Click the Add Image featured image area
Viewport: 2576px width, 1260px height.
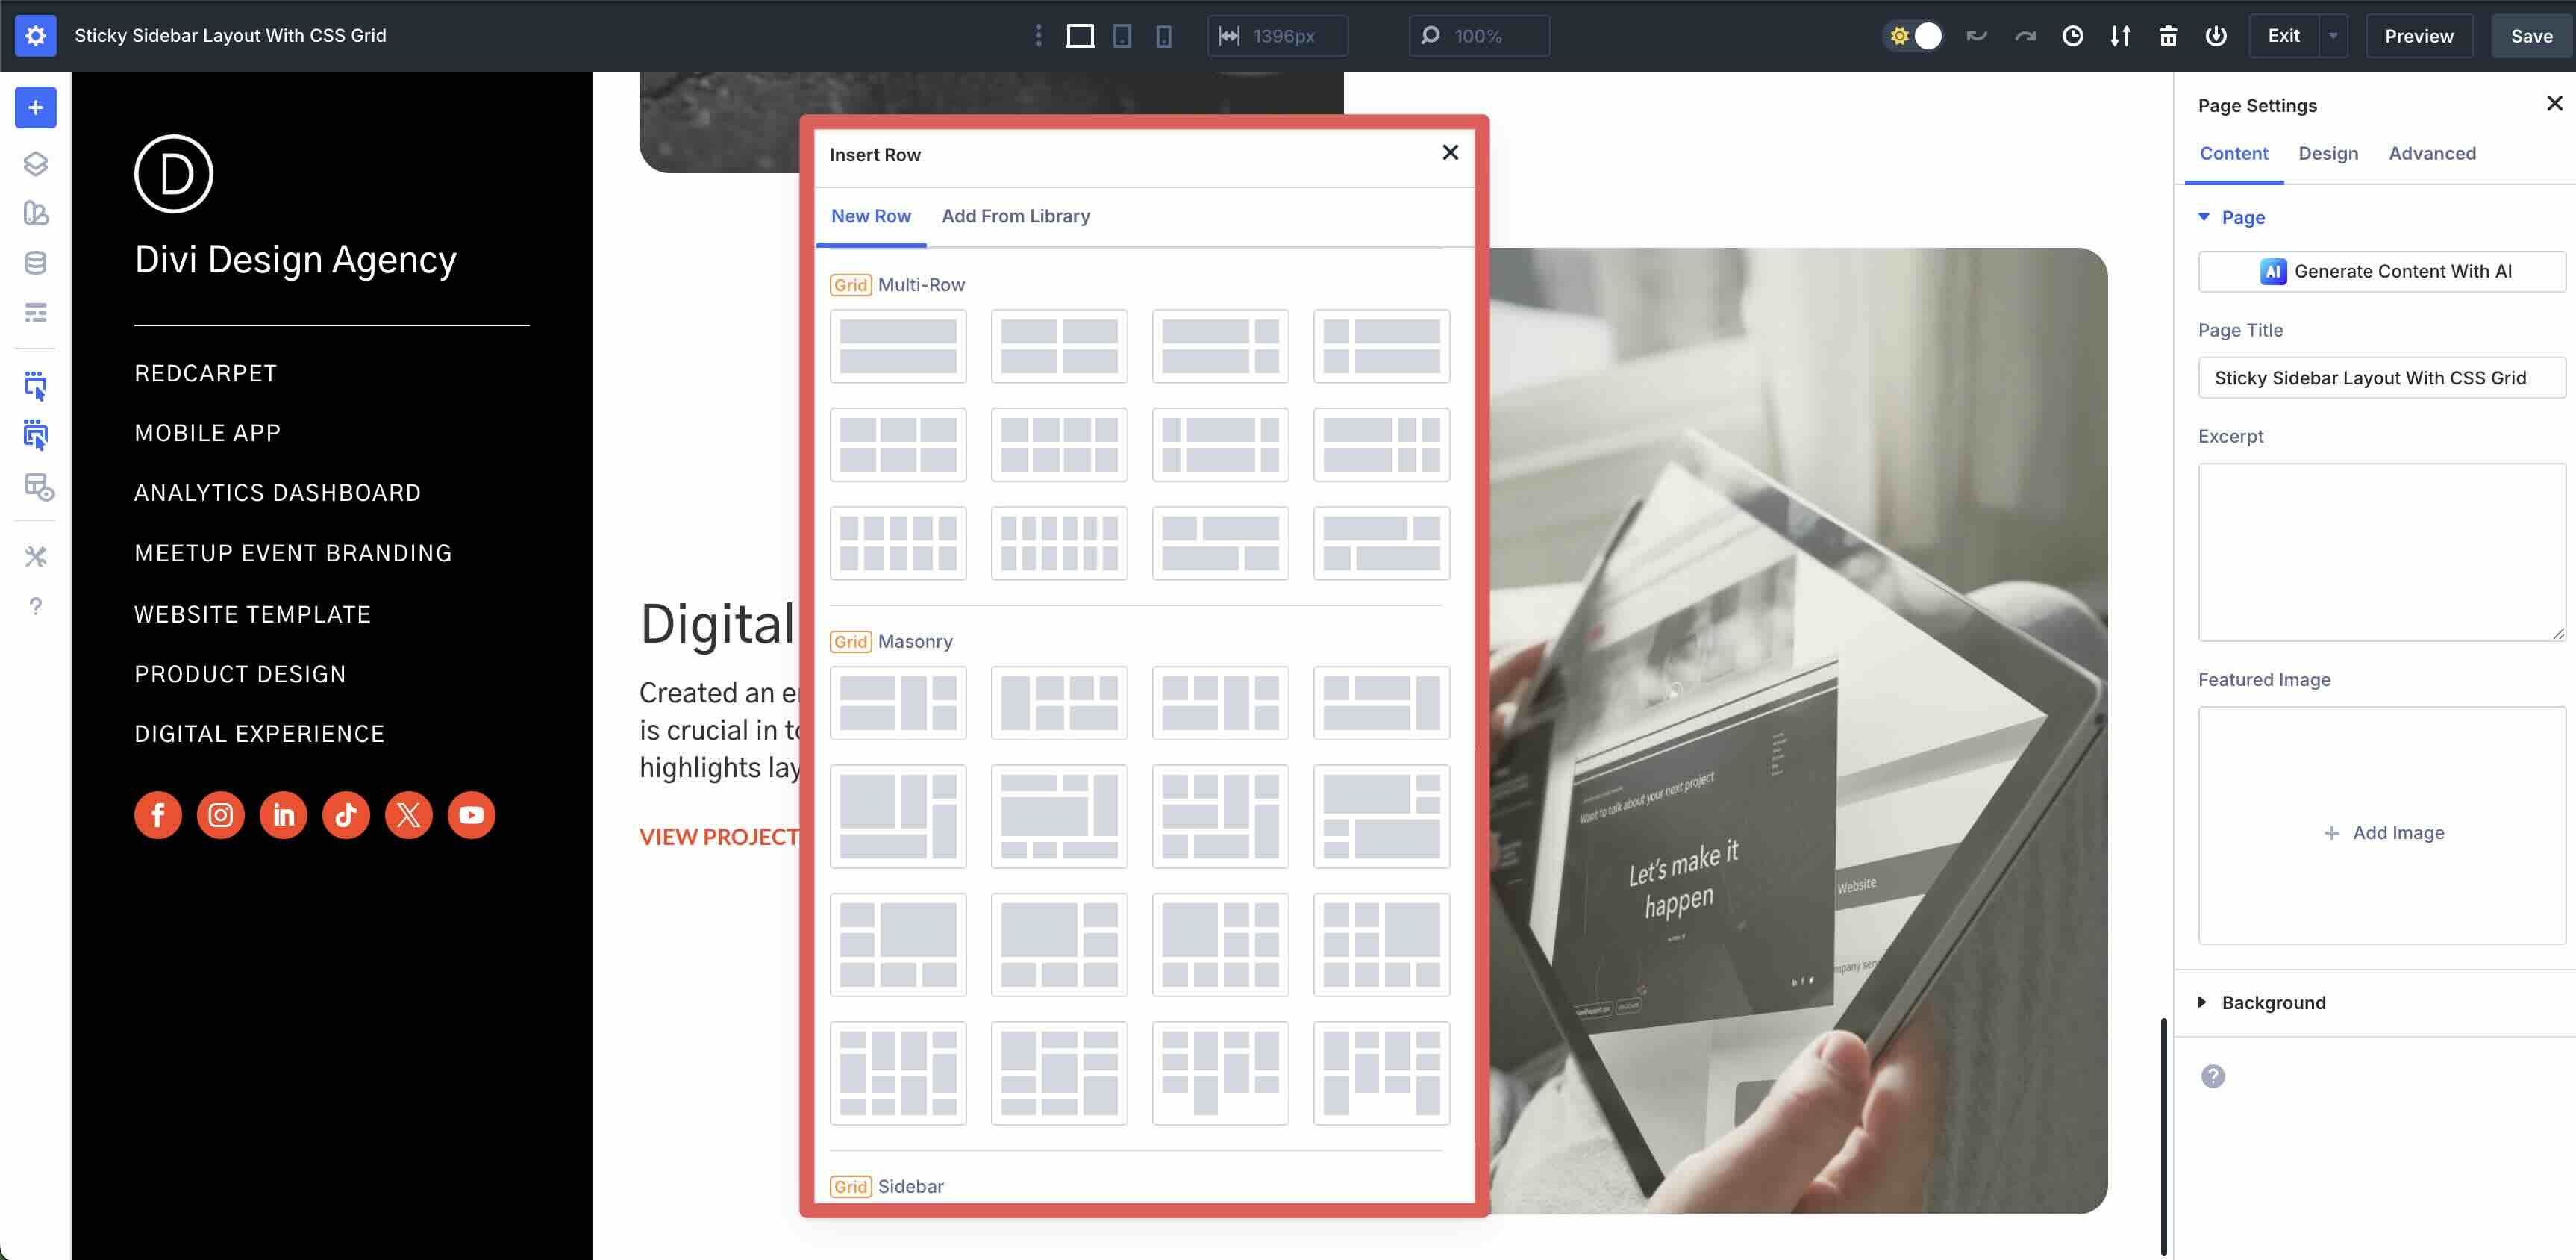pyautogui.click(x=2383, y=832)
